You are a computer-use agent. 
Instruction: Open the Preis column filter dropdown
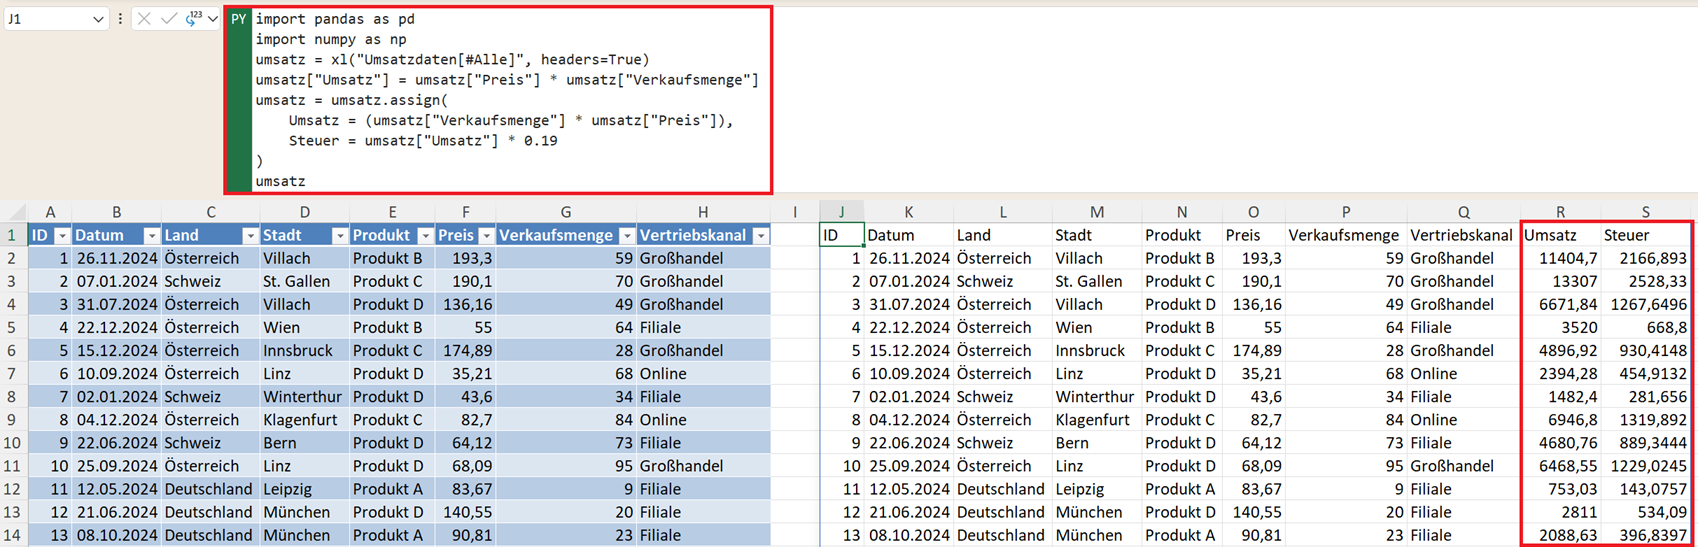tap(486, 236)
